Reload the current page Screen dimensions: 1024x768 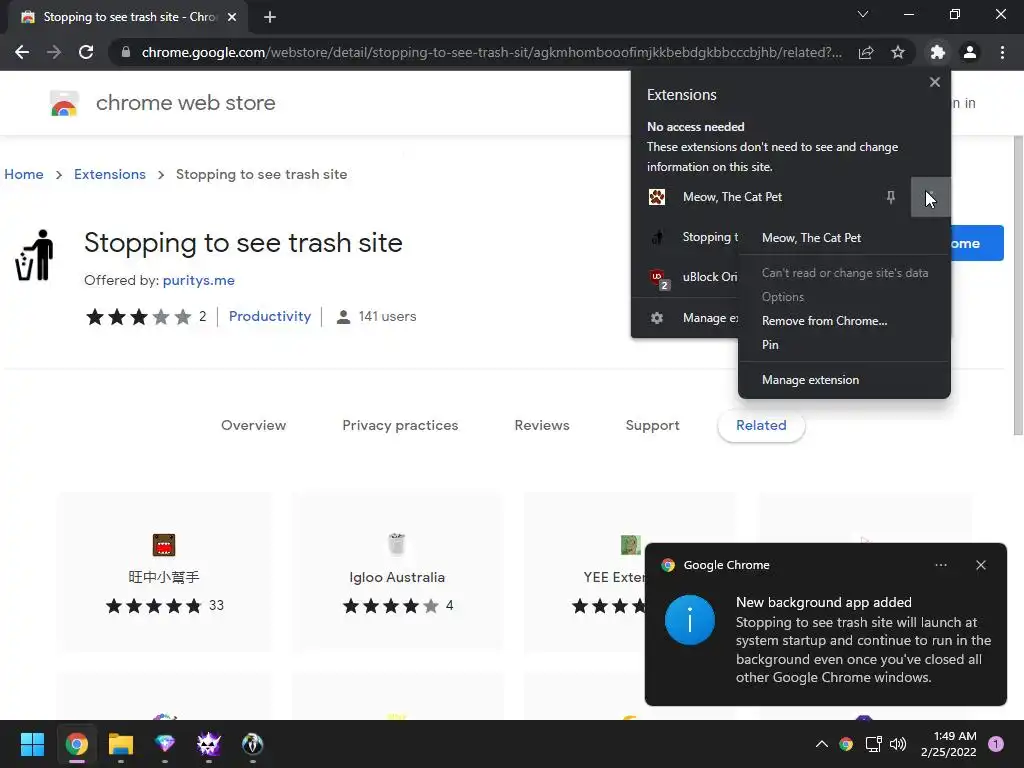(86, 52)
